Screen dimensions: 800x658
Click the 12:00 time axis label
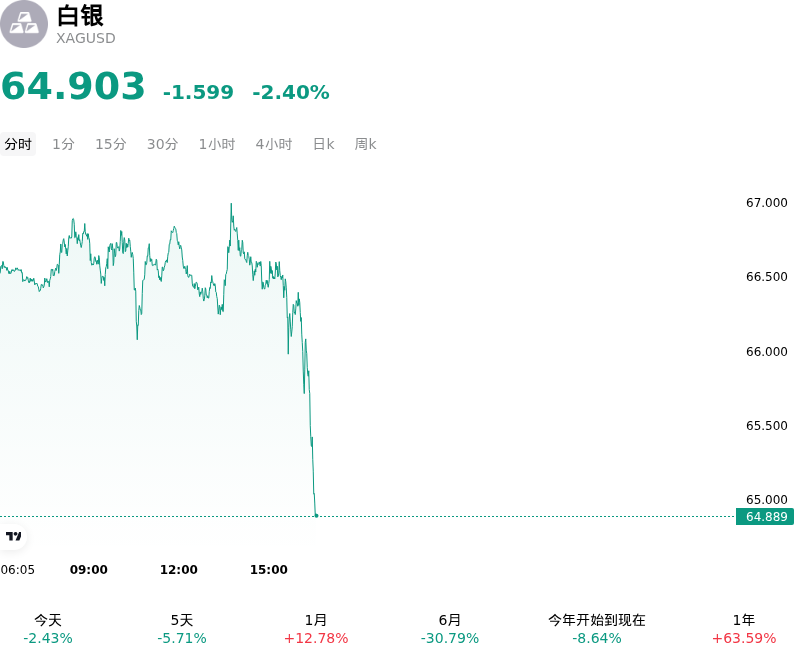(x=179, y=569)
